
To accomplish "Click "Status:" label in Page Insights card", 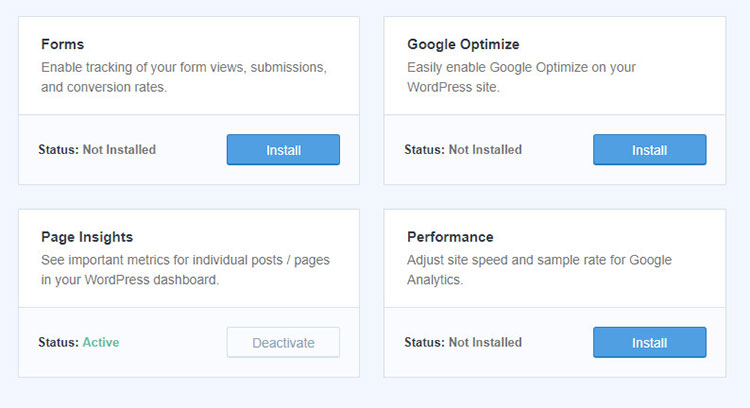I will [58, 343].
